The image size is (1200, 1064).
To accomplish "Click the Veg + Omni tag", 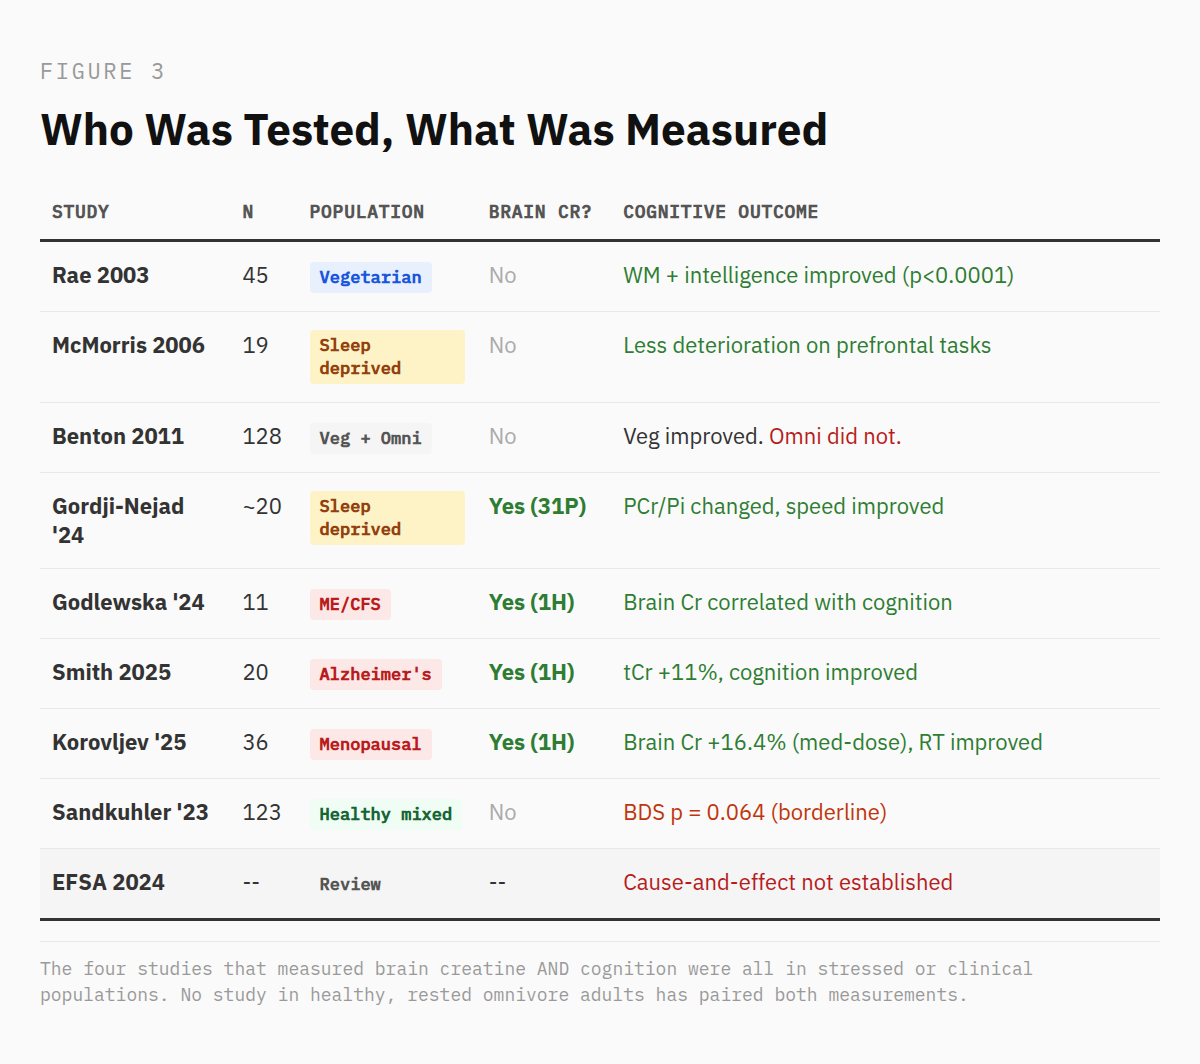I will coord(370,438).
